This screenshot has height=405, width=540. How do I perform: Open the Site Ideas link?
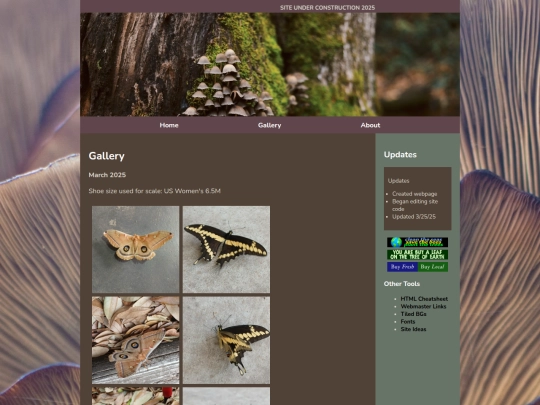tap(413, 329)
